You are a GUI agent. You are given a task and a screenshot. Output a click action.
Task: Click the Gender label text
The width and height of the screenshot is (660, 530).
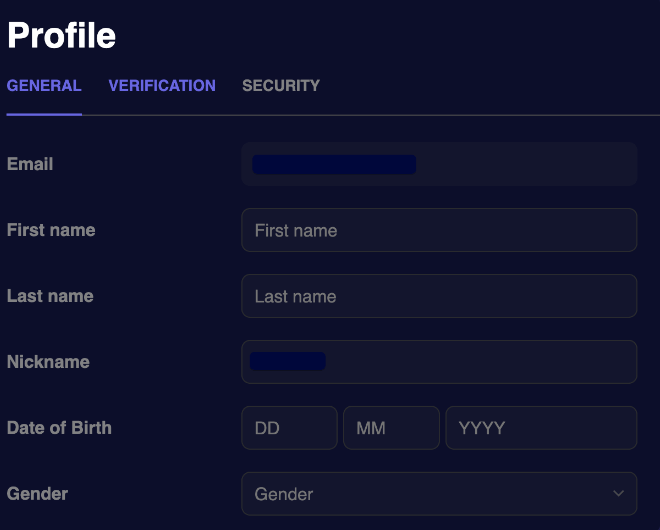point(37,494)
